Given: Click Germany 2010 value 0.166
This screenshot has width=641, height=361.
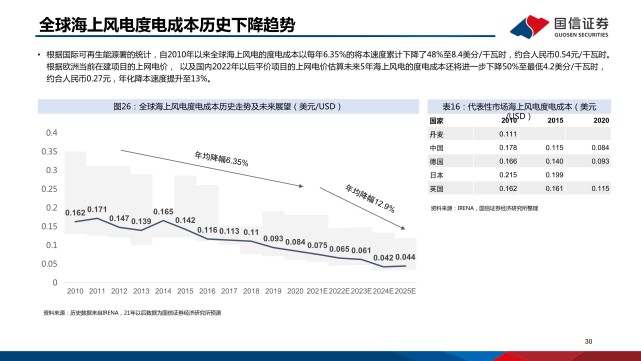Looking at the screenshot, I should click(x=508, y=161).
